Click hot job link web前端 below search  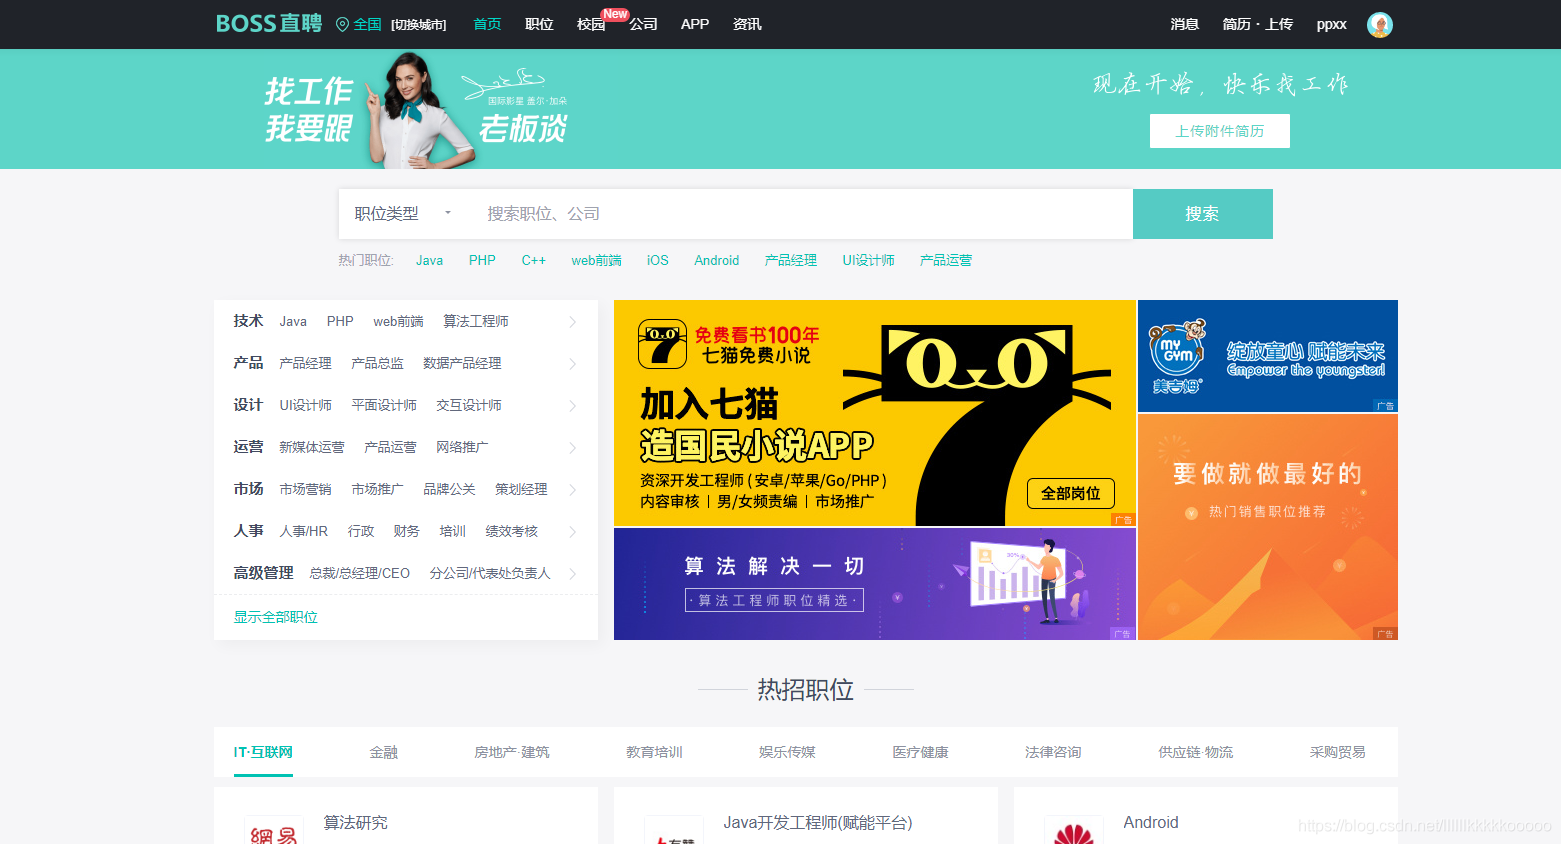596,260
